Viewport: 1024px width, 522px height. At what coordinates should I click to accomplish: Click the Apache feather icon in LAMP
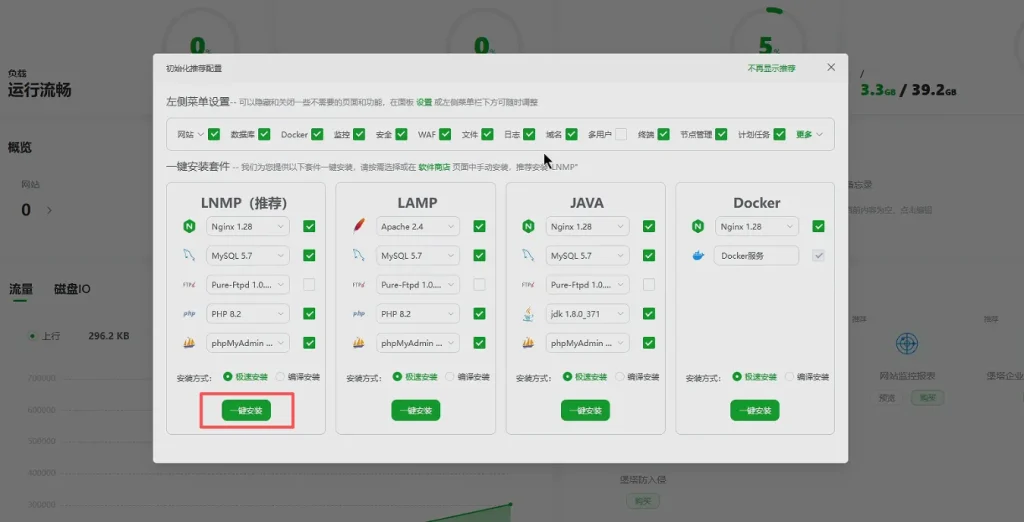click(x=358, y=227)
